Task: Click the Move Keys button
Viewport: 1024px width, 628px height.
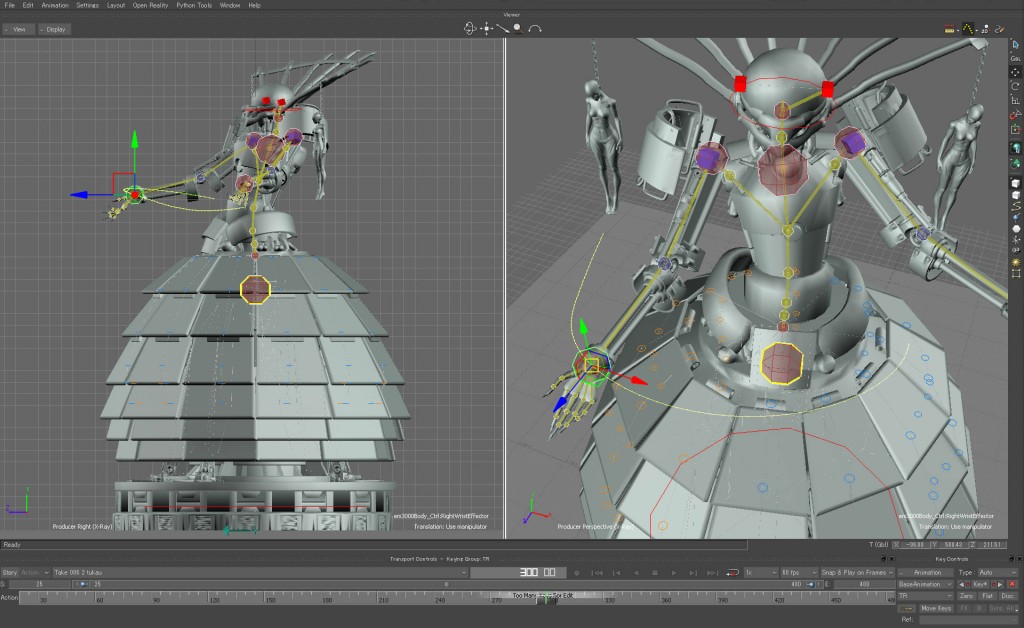Action: coord(936,607)
